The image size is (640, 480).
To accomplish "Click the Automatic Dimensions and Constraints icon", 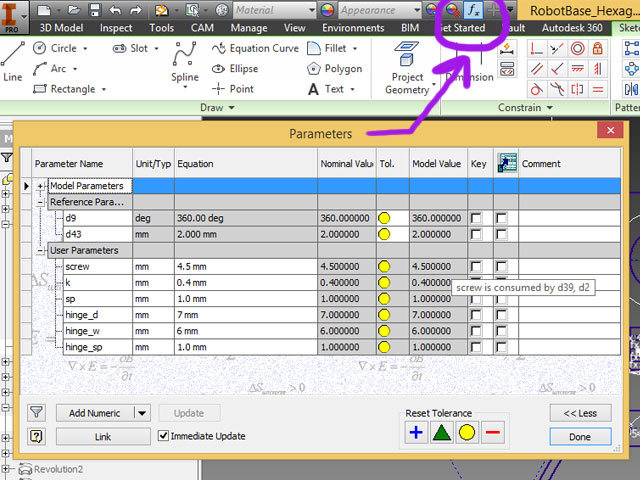I will click(x=507, y=49).
